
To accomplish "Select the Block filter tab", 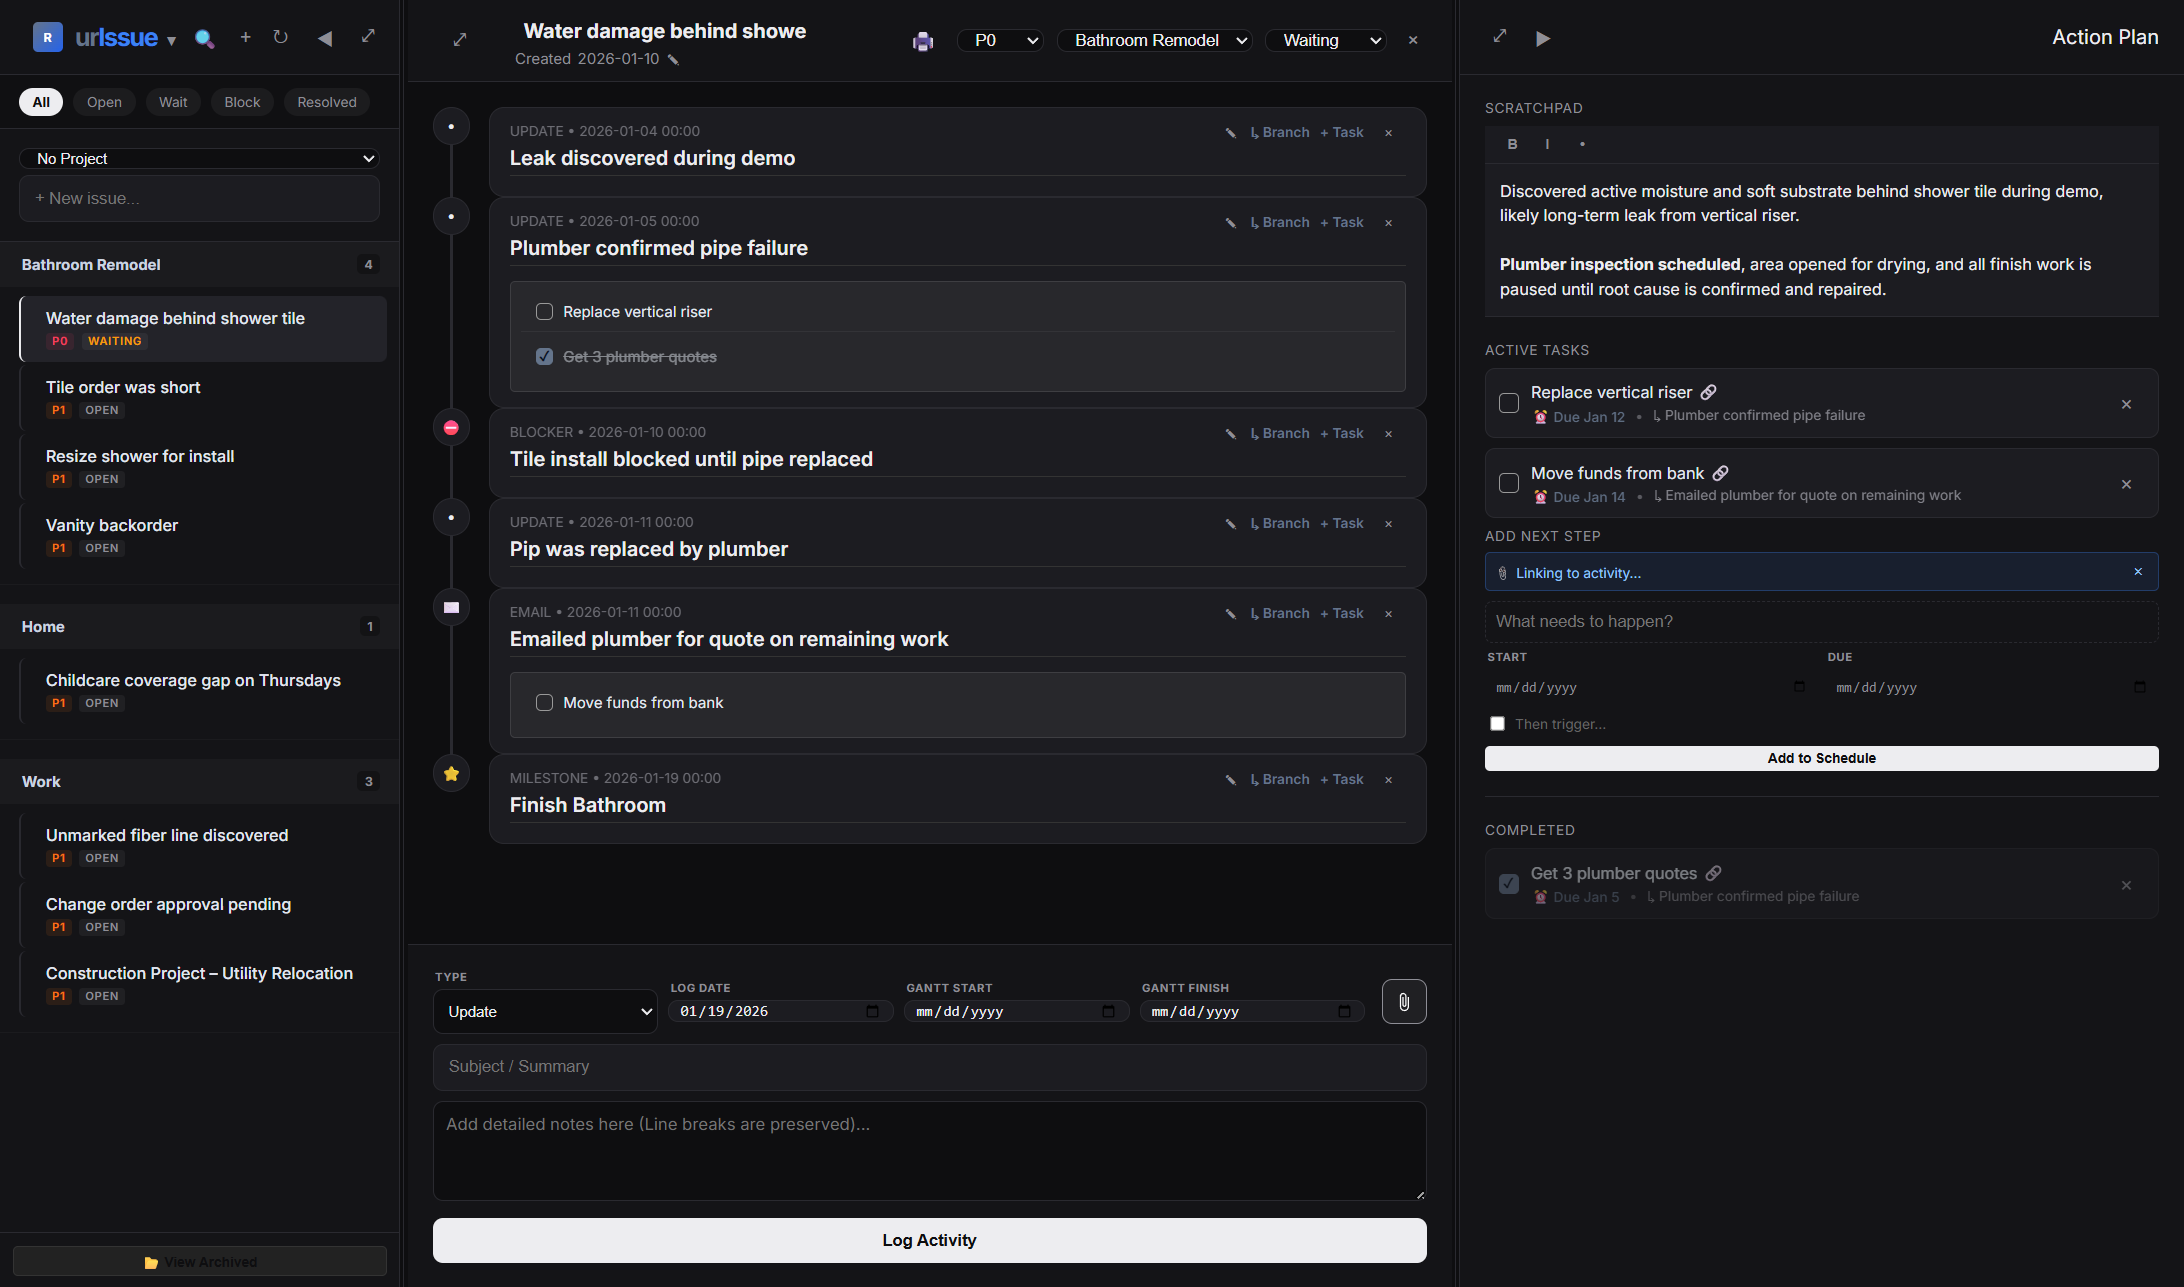I will point(241,102).
